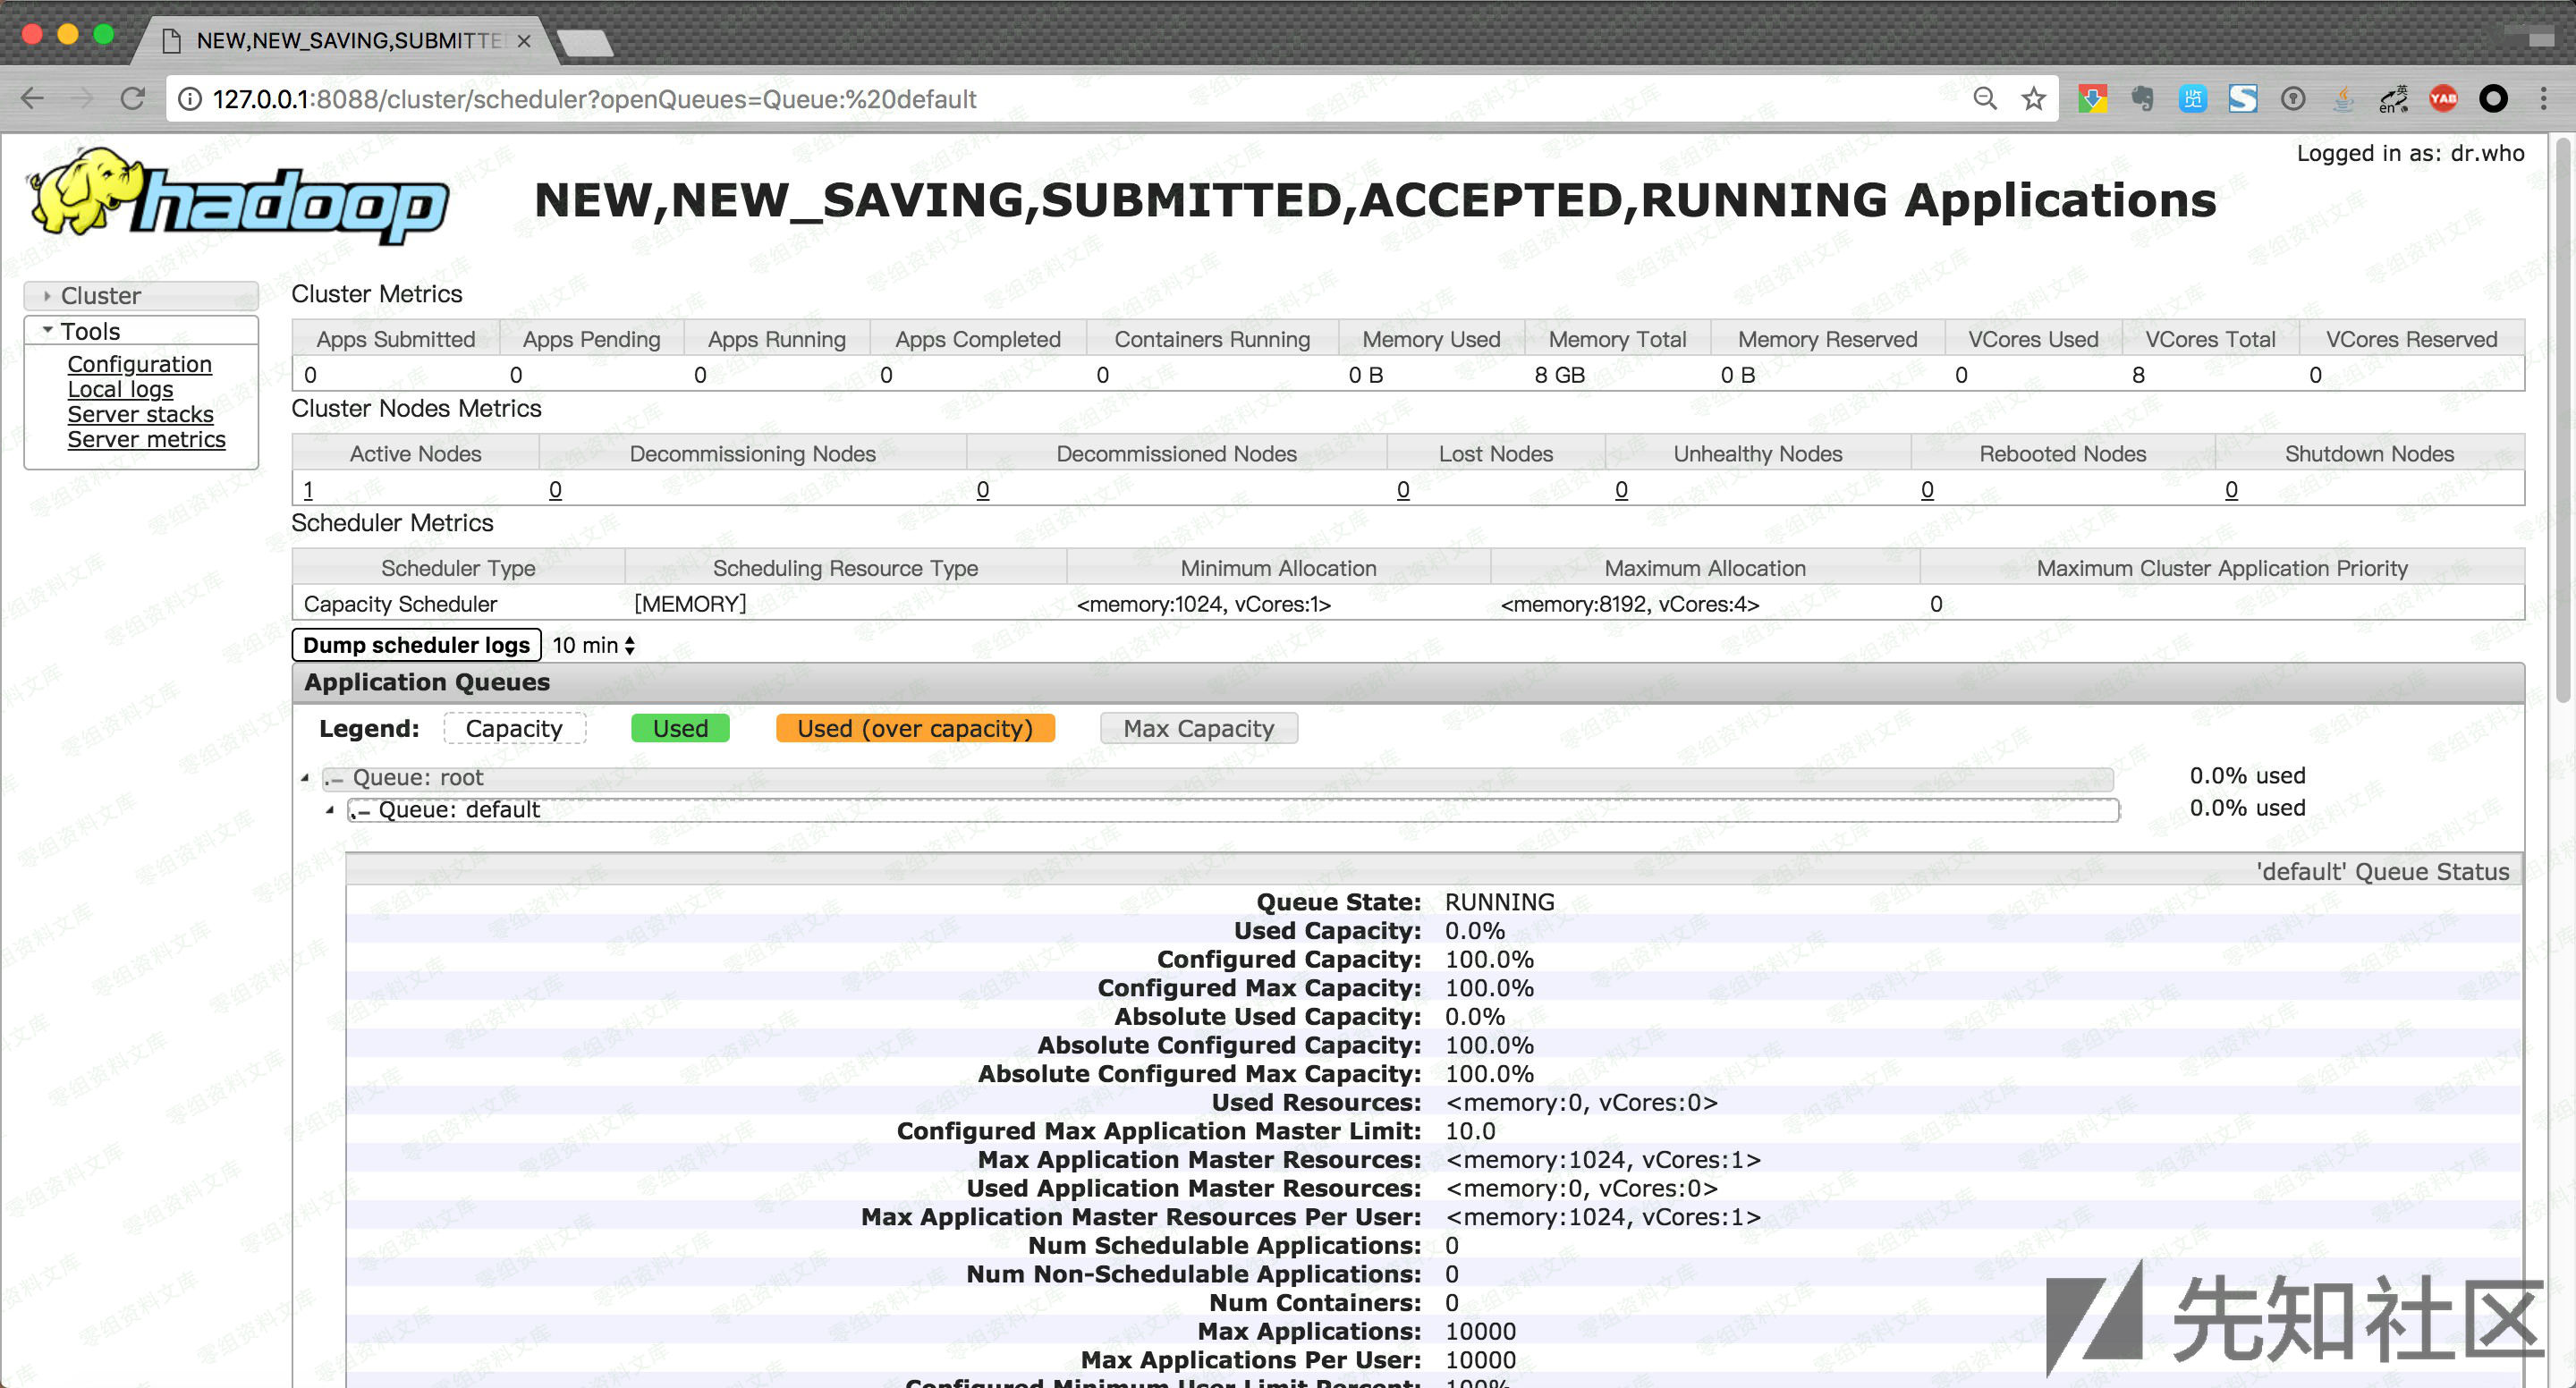Expand the Cluster sidebar section

point(100,296)
